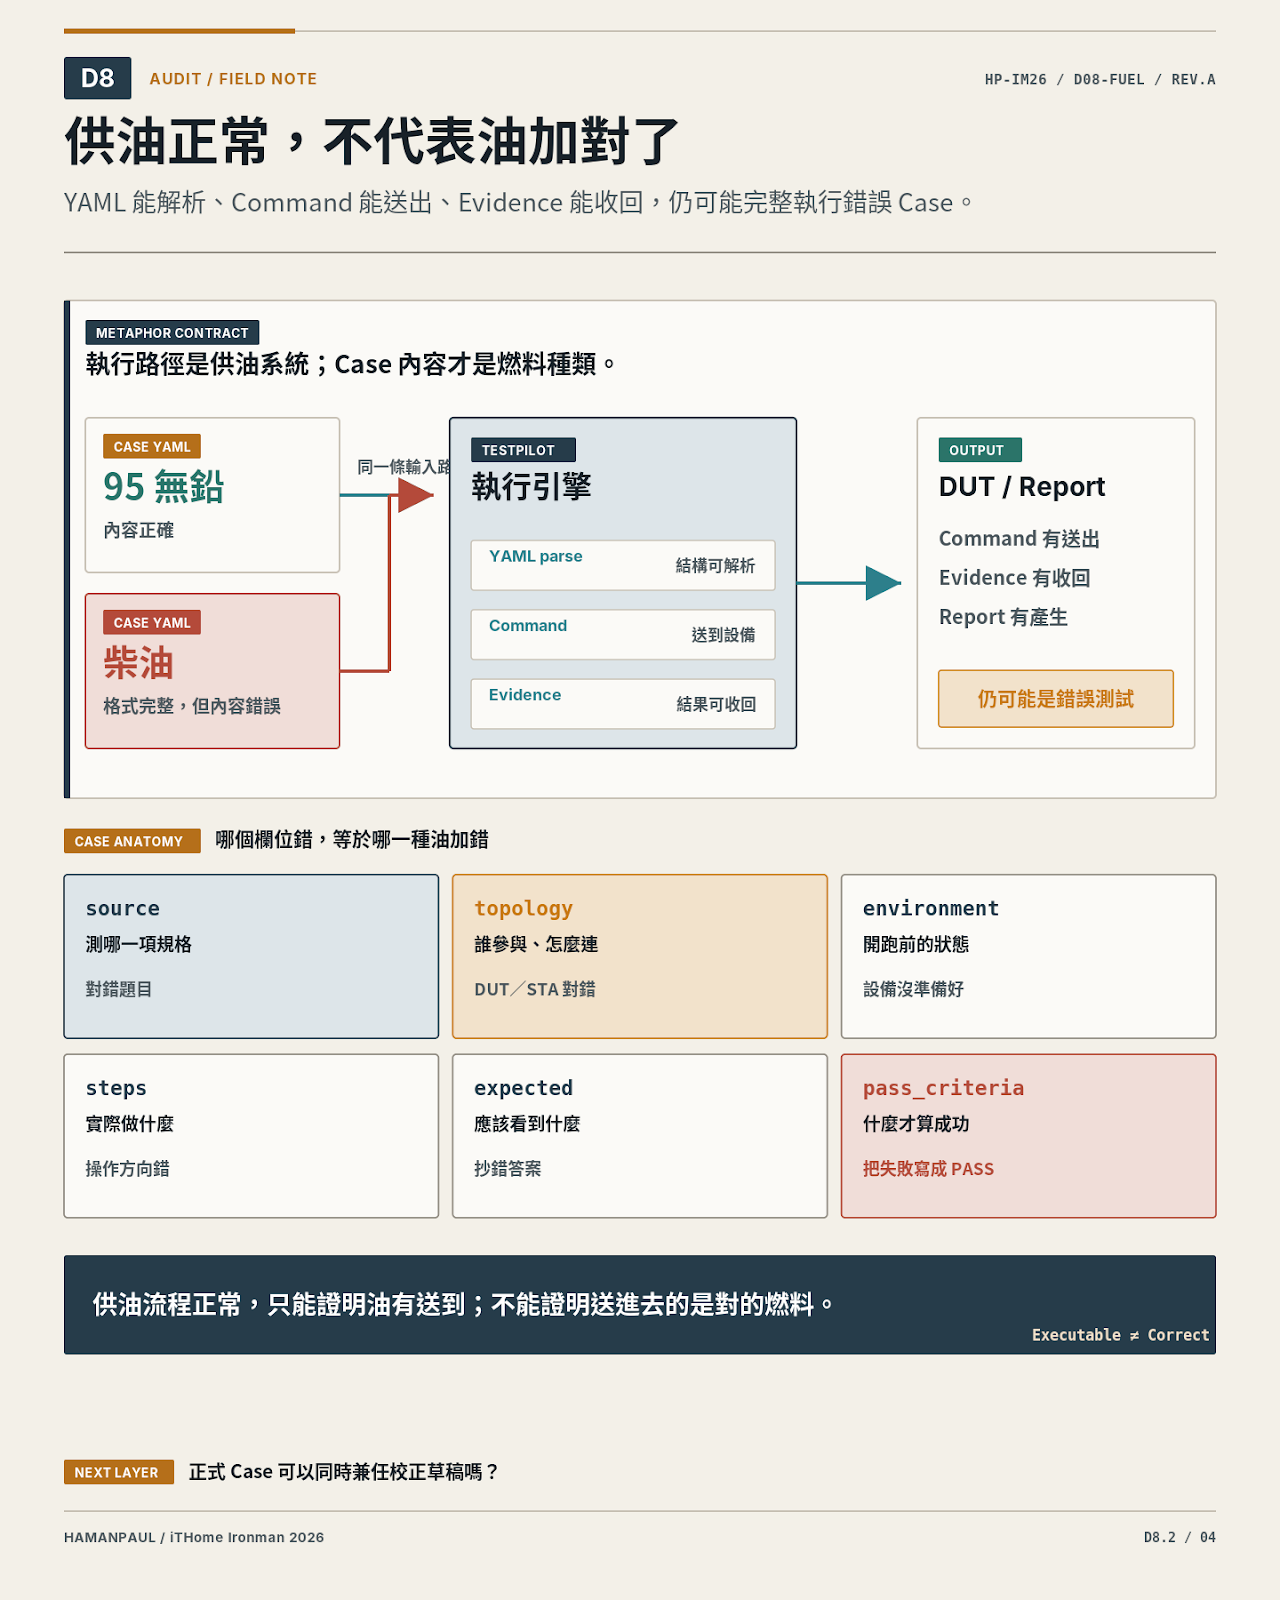Click the Executable ≠ Correct note
Image resolution: width=1280 pixels, height=1600 pixels.
pos(1120,1335)
